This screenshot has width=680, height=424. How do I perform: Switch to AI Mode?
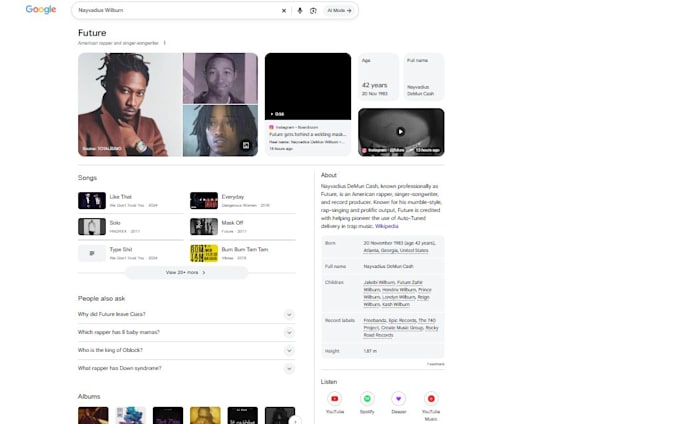click(x=339, y=10)
